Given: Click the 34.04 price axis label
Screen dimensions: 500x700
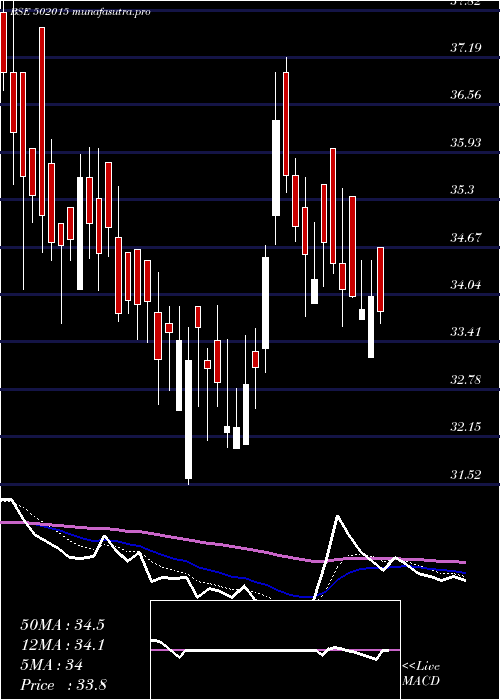Looking at the screenshot, I should click(x=466, y=284).
